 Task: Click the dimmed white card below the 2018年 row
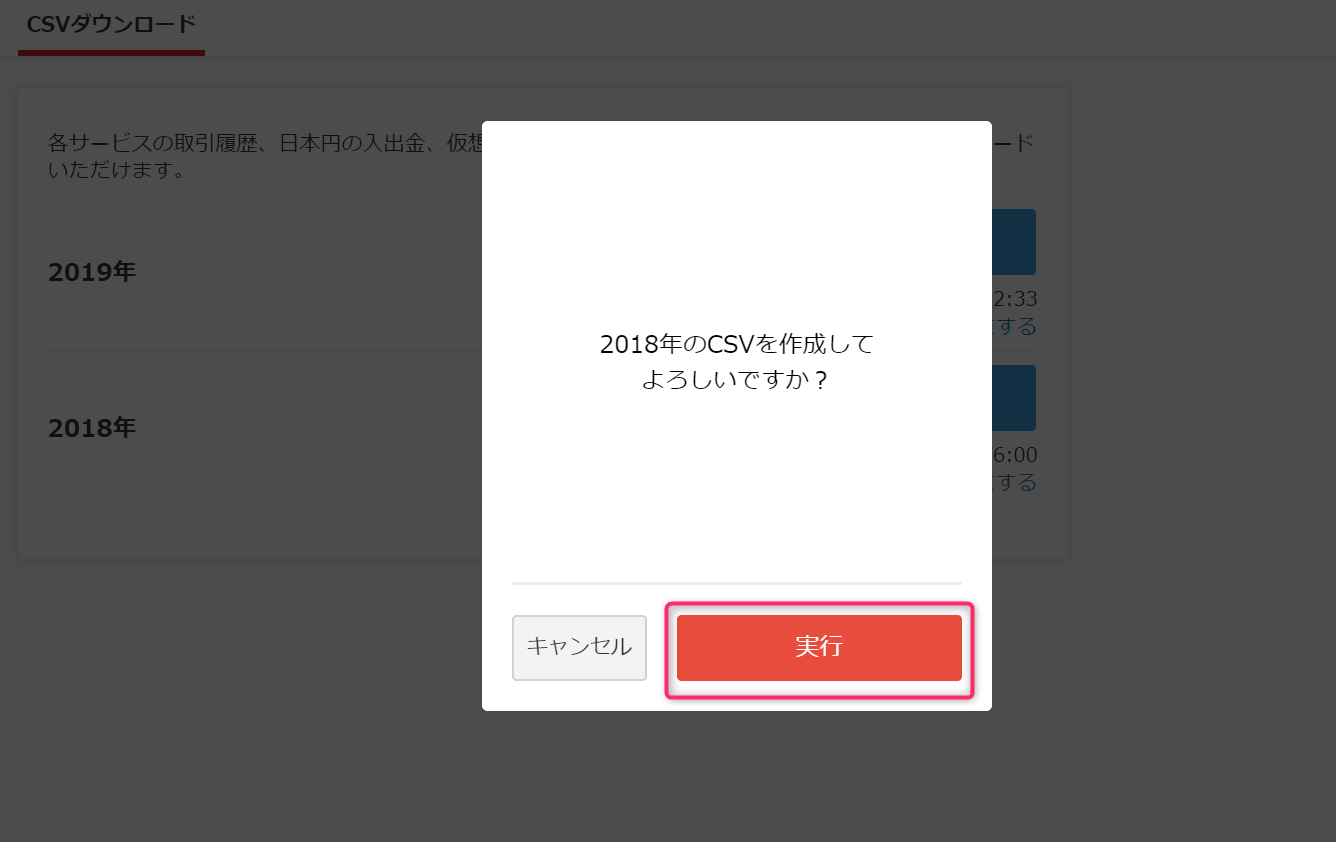tap(250, 533)
